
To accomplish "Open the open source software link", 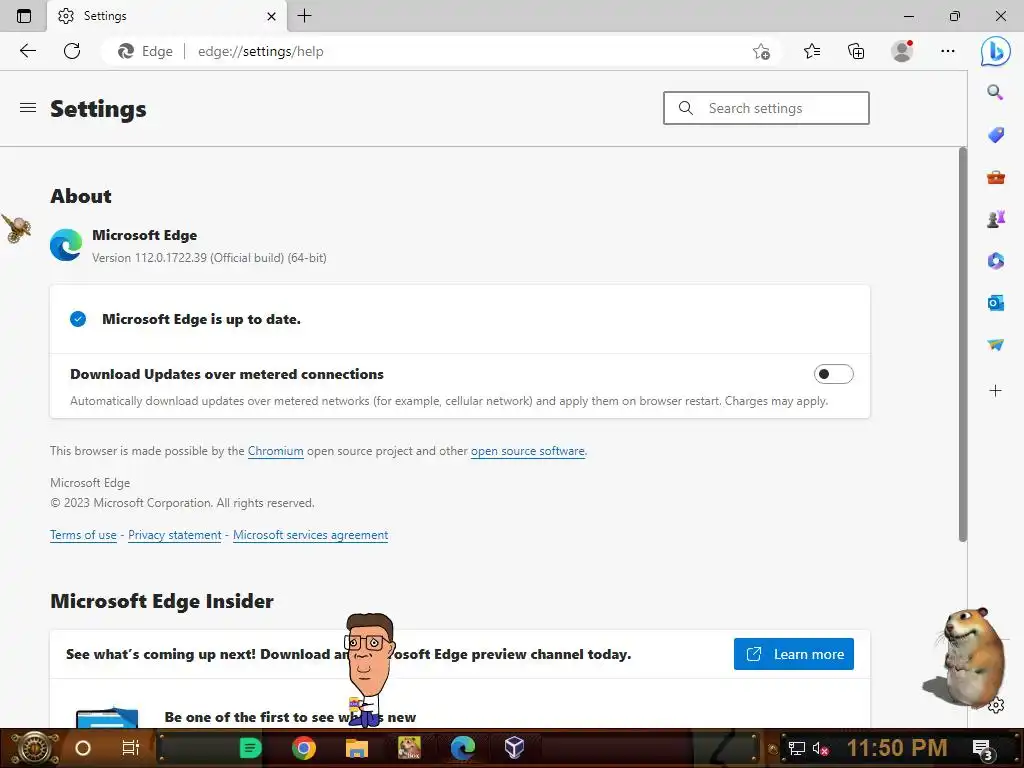I will (x=528, y=451).
